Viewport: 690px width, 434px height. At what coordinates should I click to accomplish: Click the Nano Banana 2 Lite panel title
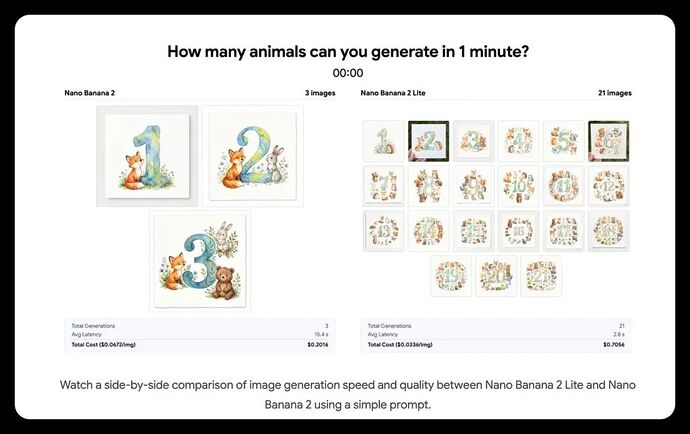tap(393, 93)
